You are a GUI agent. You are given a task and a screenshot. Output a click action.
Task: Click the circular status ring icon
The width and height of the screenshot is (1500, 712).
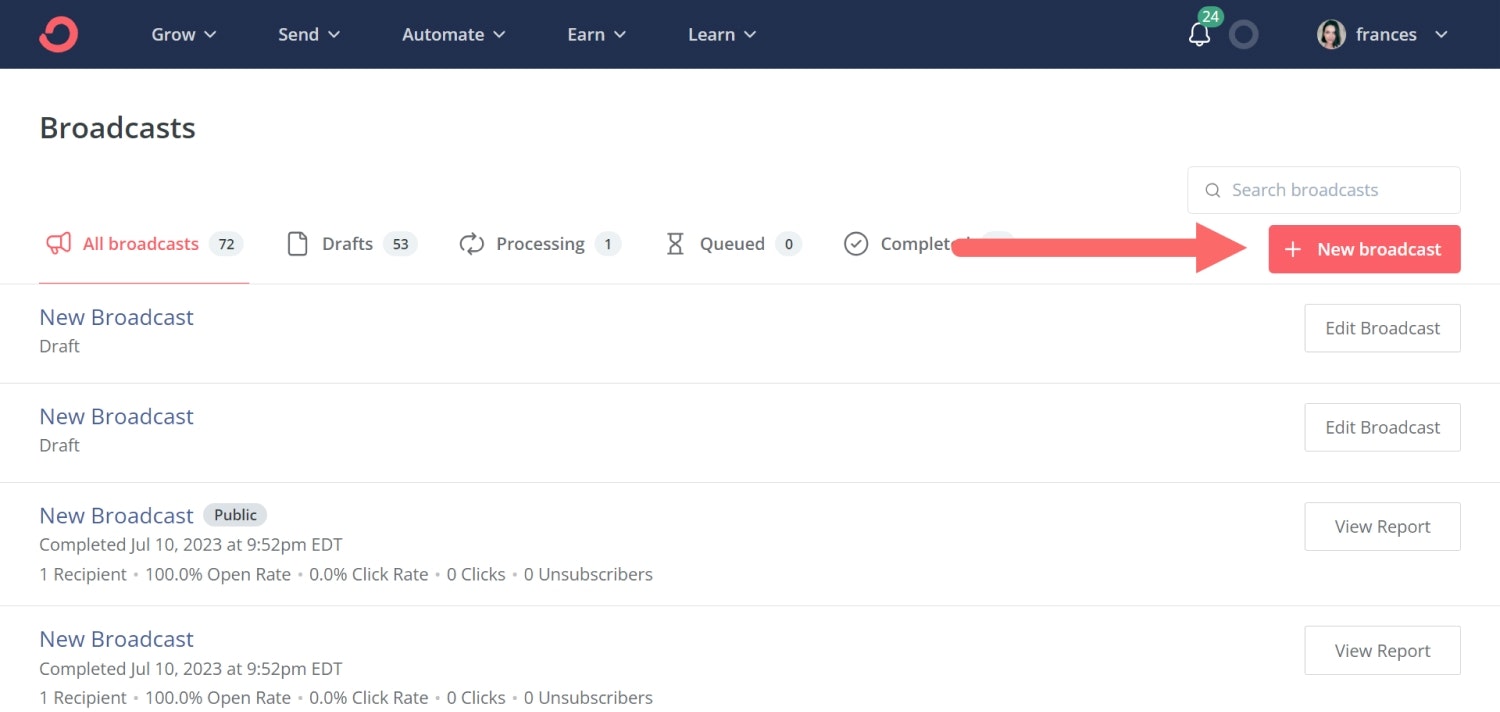(1243, 35)
